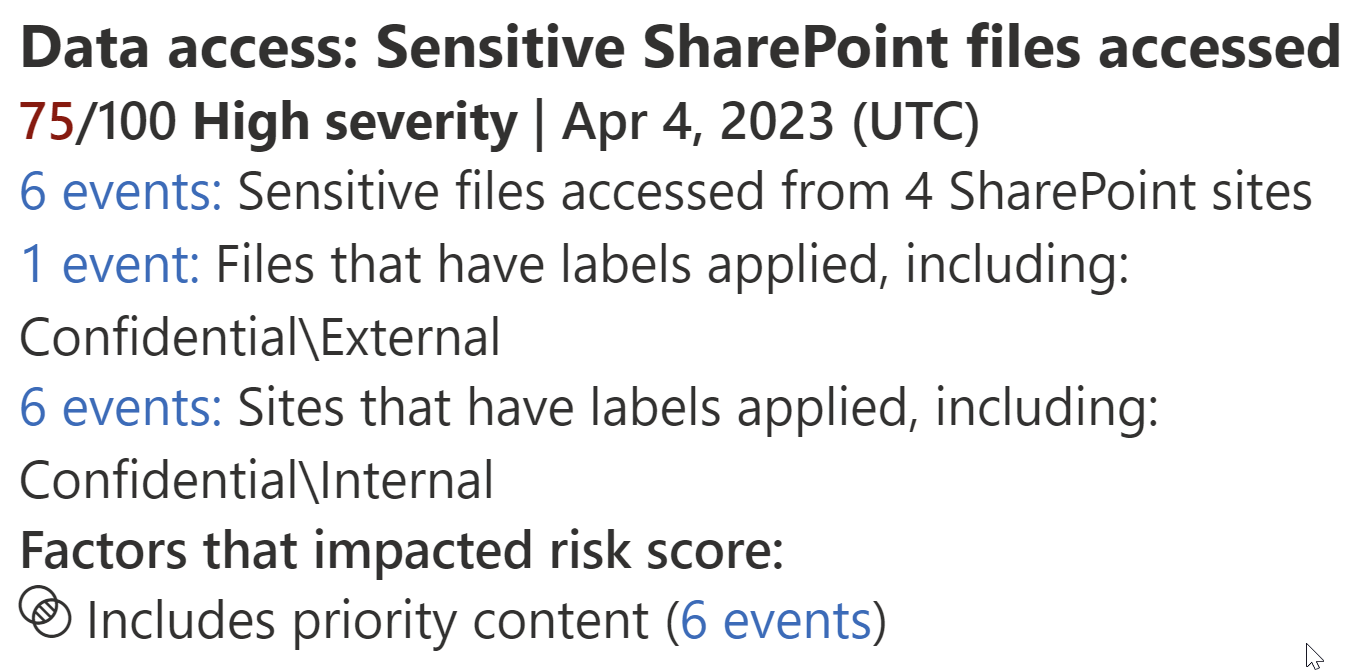
Task: Click the date "Apr 4, 2023"
Action: 698,122
